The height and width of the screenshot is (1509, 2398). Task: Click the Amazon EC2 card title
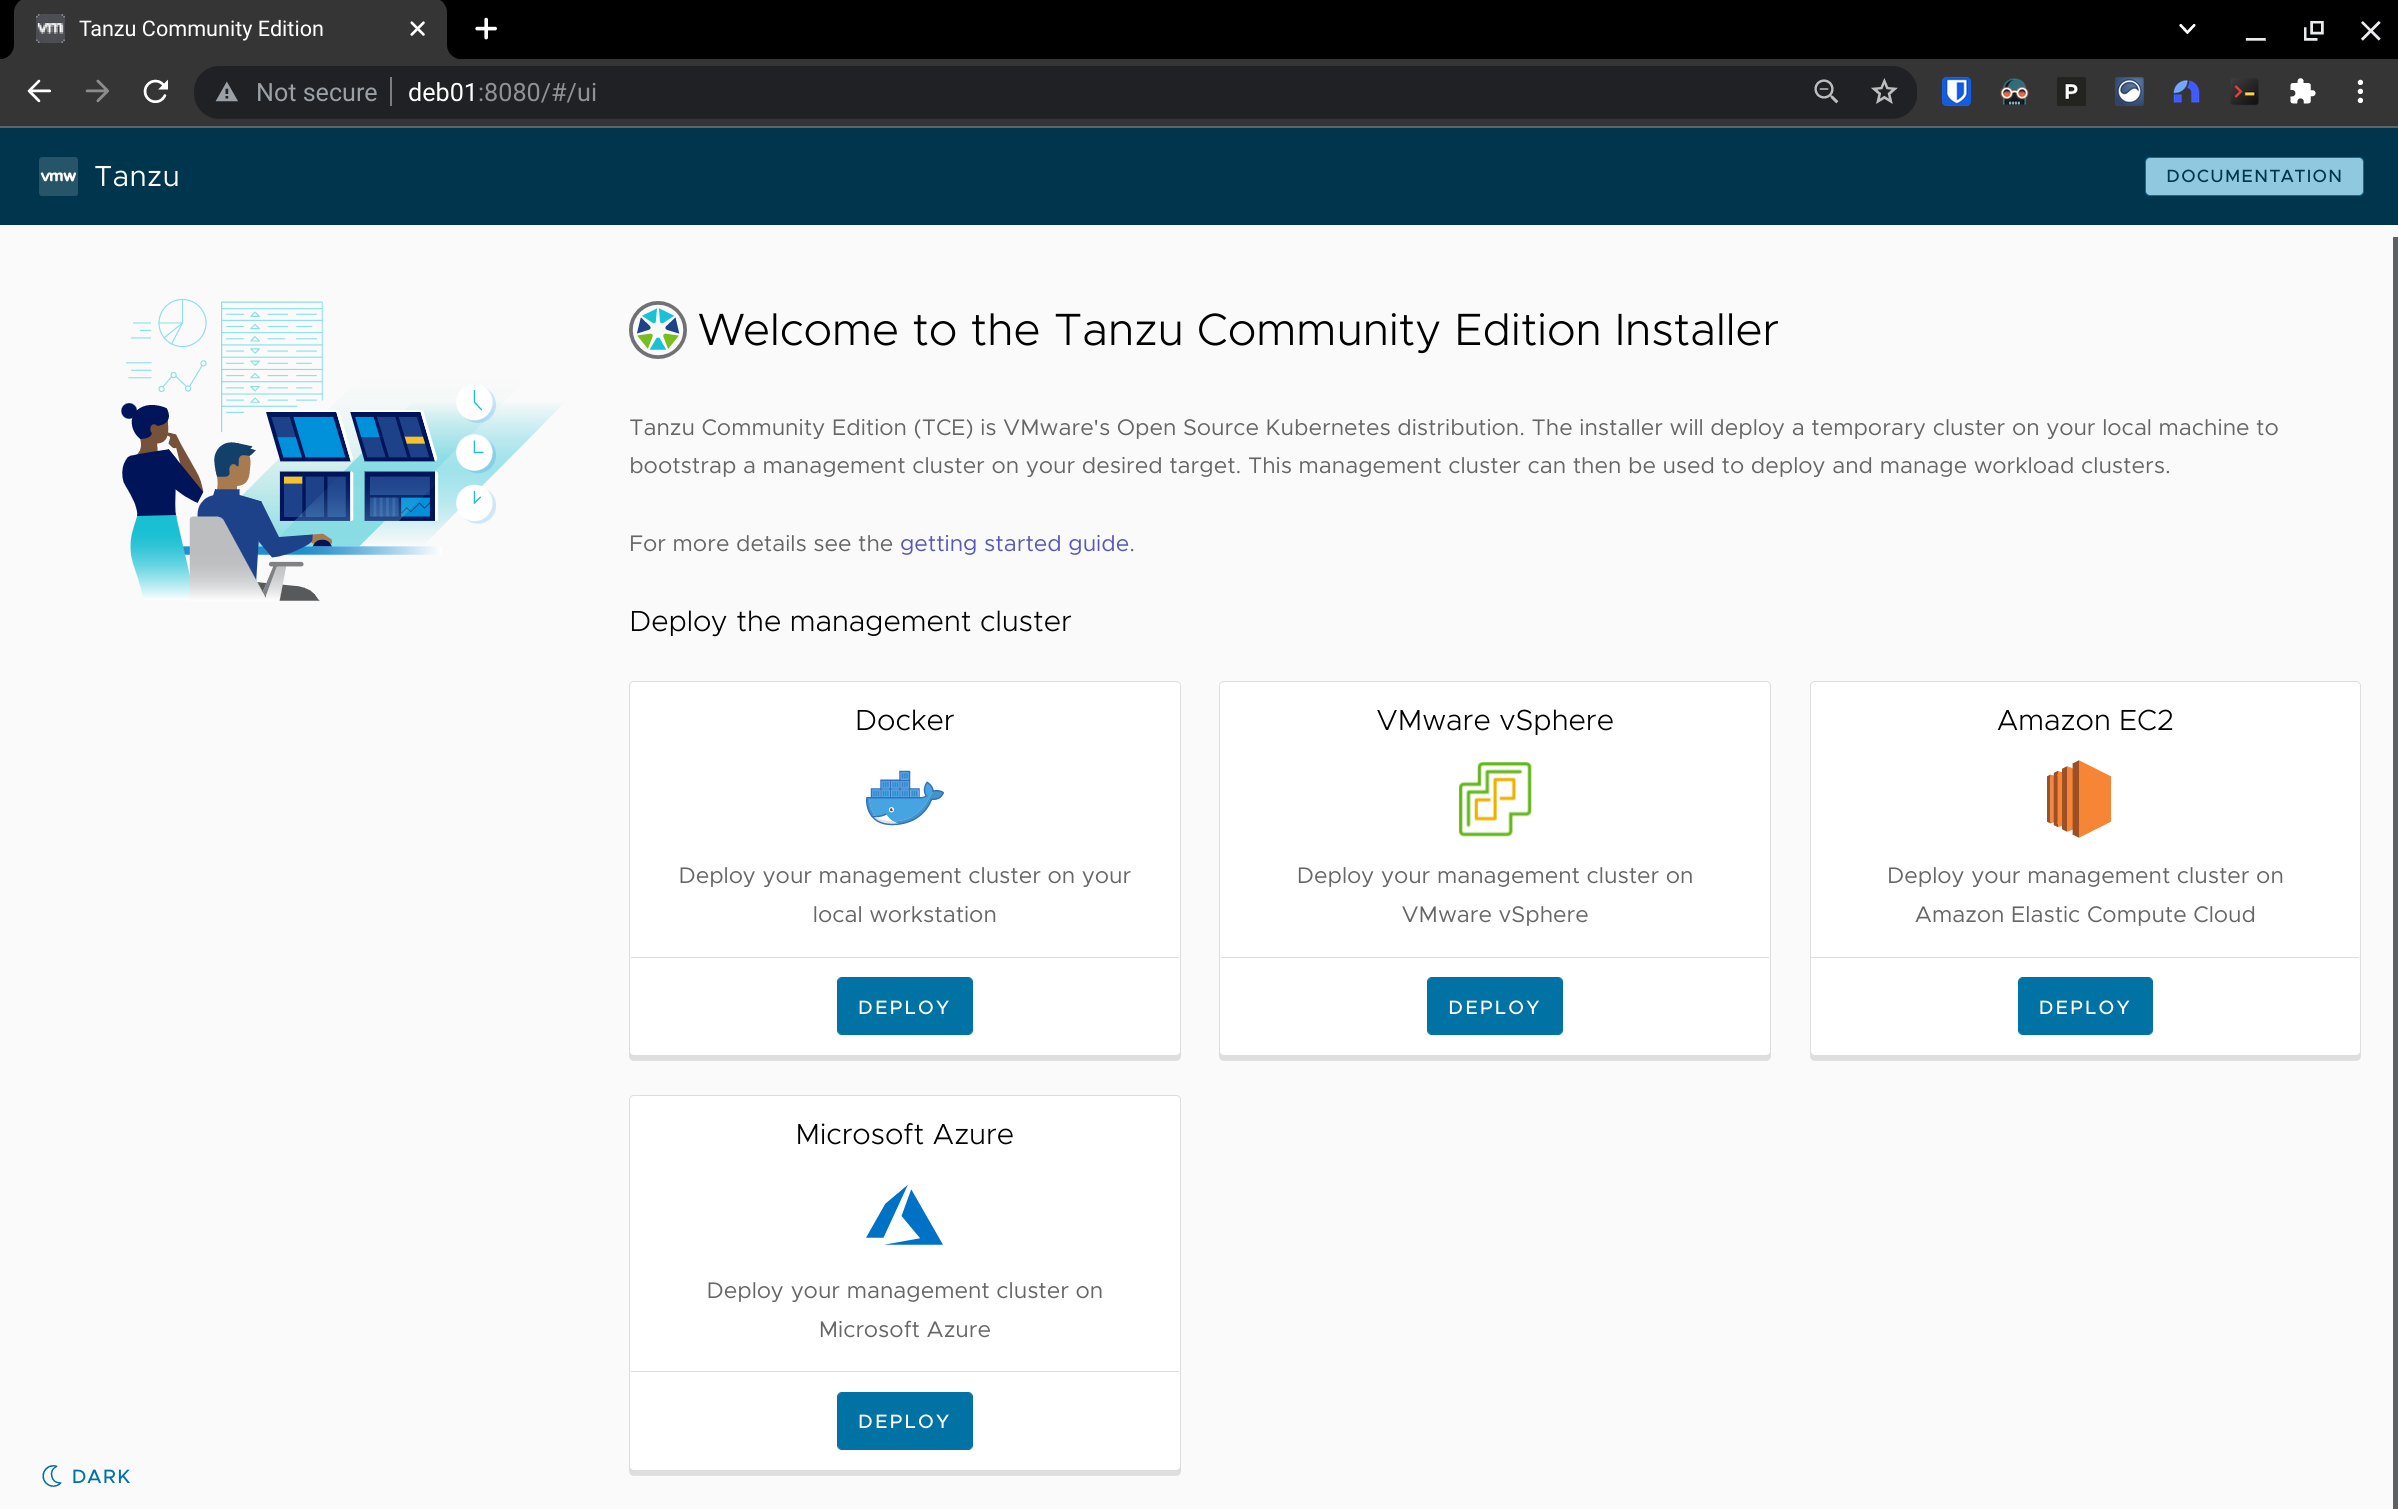coord(2084,720)
